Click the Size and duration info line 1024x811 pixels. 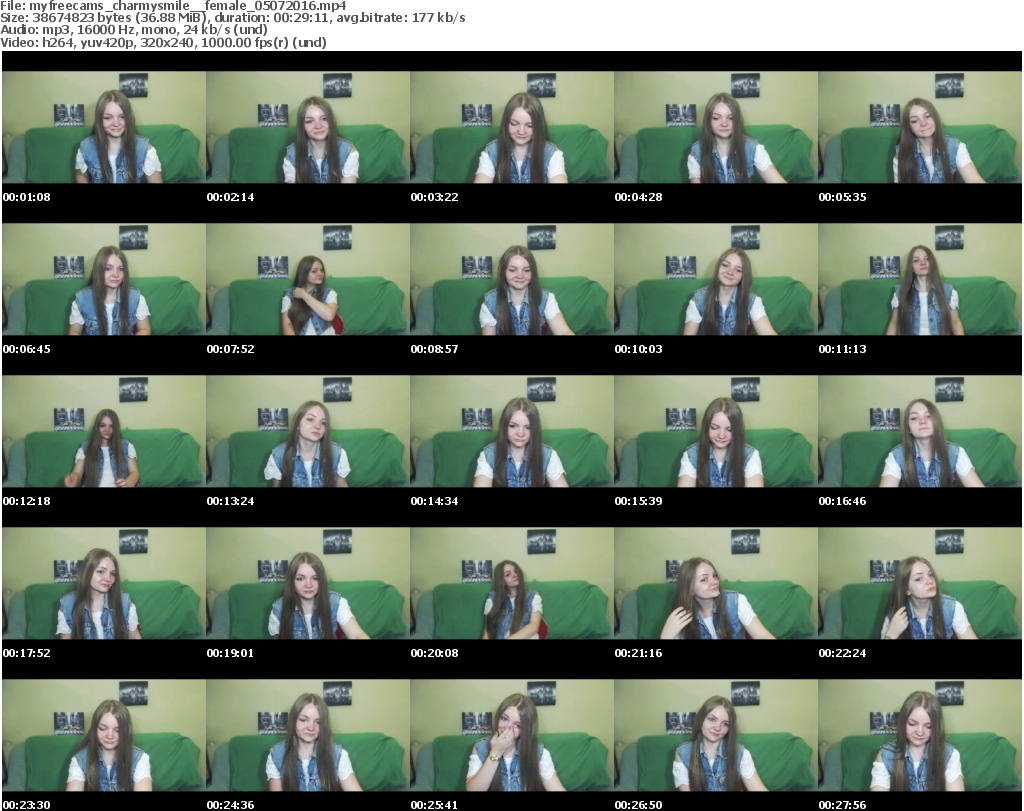click(x=232, y=18)
